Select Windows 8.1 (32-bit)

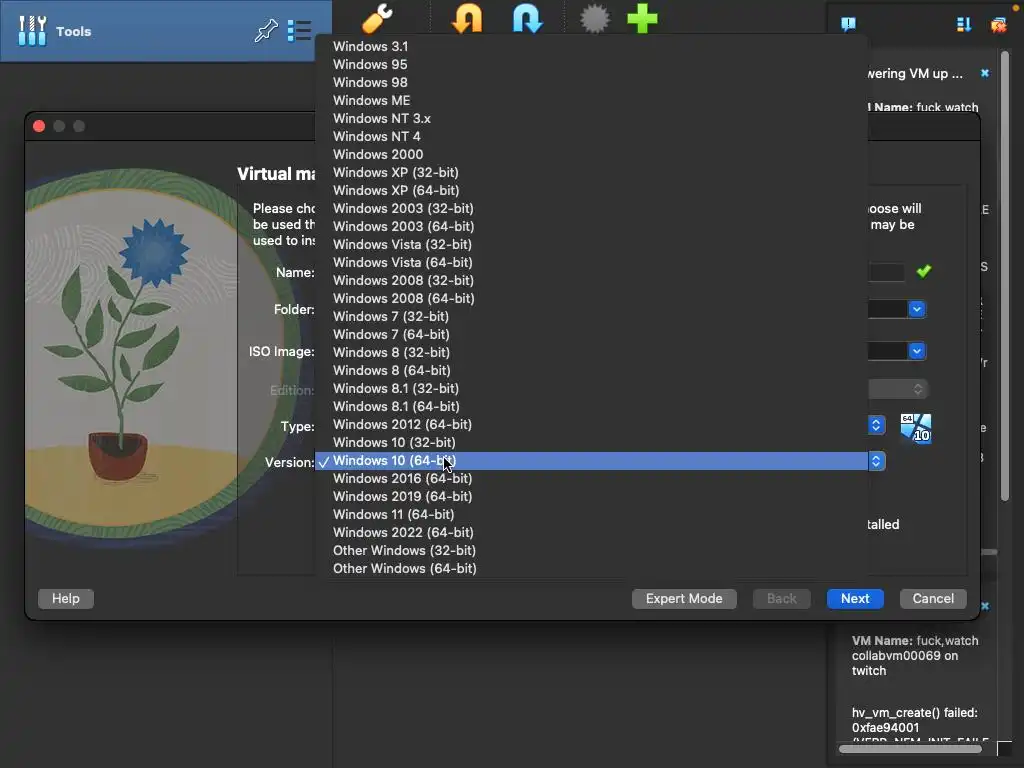click(x=591, y=388)
